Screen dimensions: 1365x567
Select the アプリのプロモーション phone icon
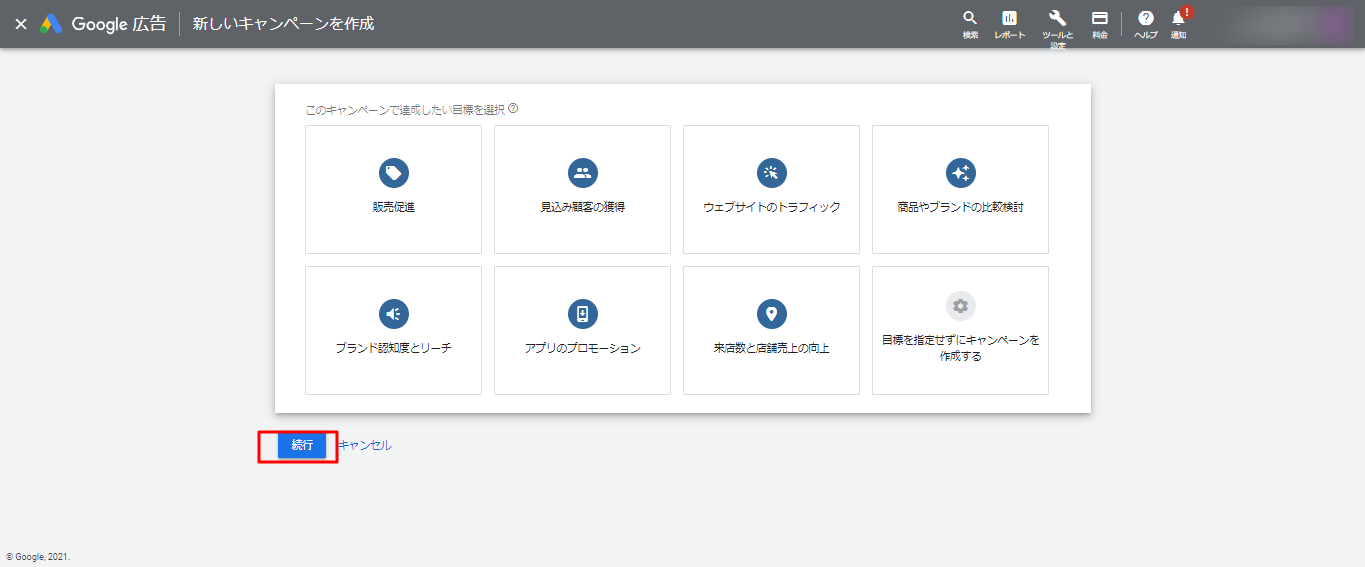[582, 314]
